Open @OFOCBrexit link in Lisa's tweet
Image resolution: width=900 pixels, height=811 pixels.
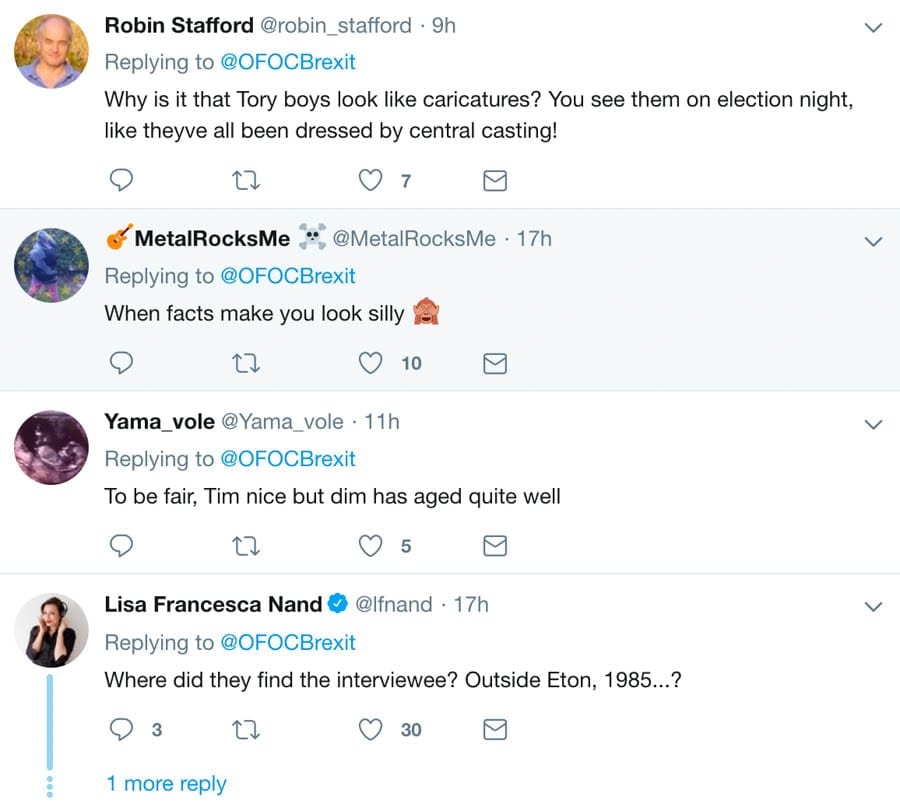pyautogui.click(x=288, y=642)
